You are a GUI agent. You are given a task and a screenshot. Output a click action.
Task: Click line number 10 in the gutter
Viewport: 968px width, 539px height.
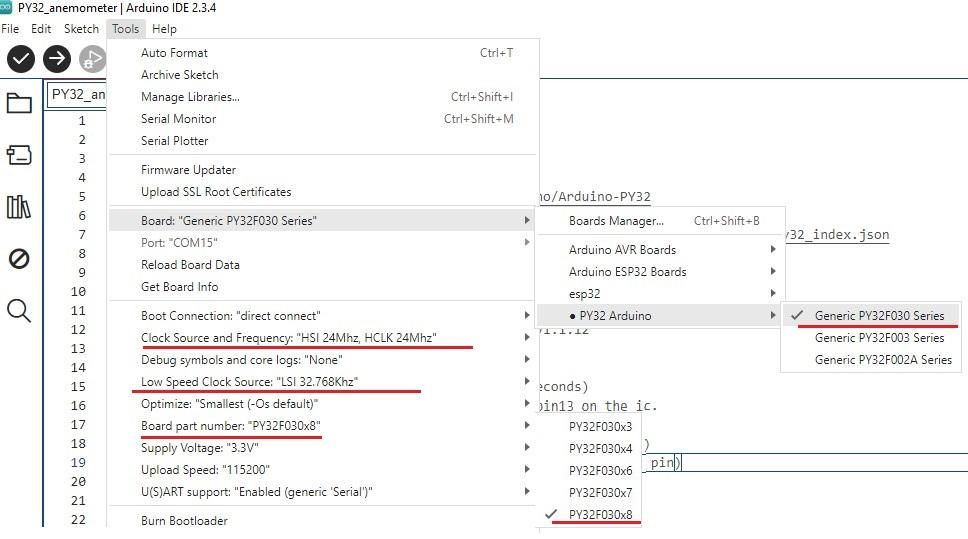click(78, 291)
